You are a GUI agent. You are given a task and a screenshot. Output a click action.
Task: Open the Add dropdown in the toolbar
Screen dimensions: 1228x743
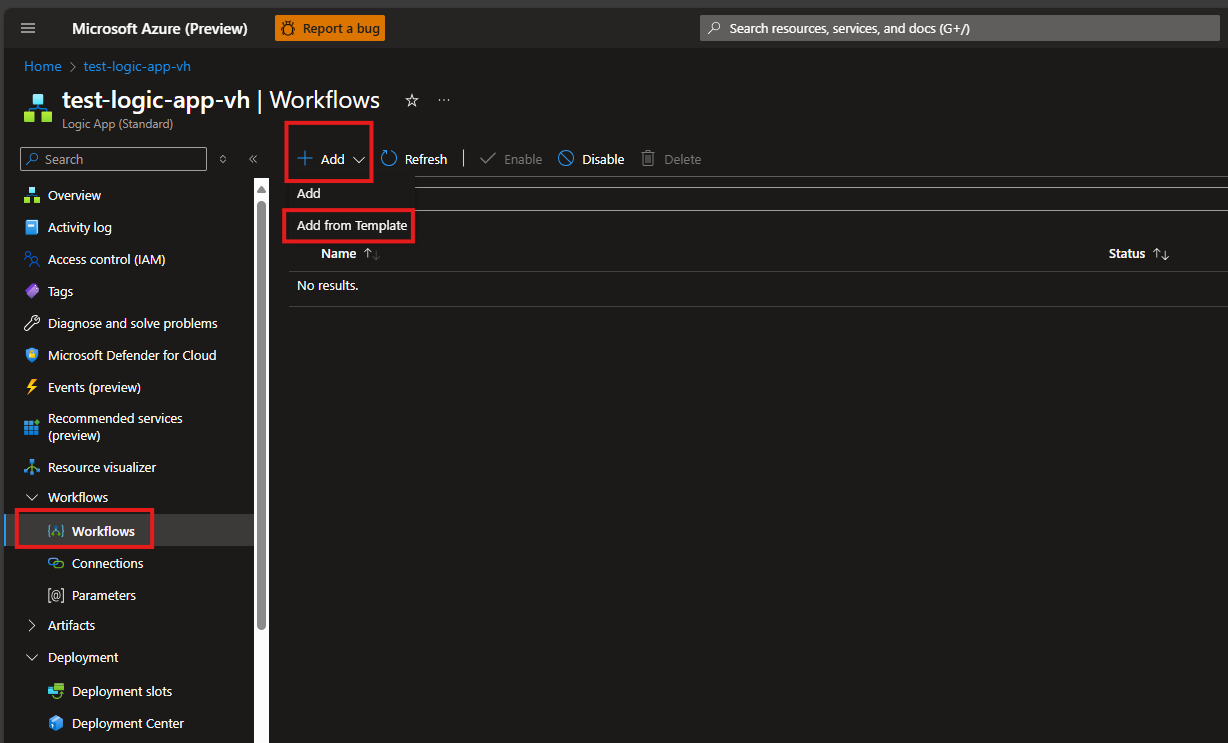point(331,159)
